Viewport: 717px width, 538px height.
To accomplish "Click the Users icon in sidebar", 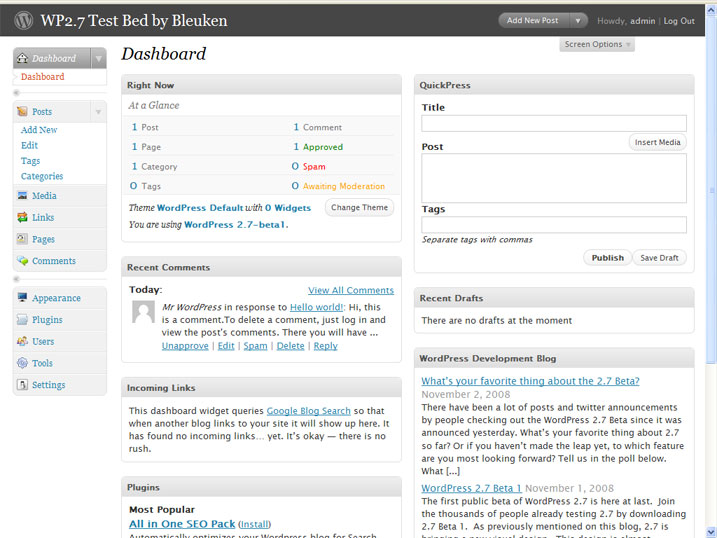I will pyautogui.click(x=22, y=341).
